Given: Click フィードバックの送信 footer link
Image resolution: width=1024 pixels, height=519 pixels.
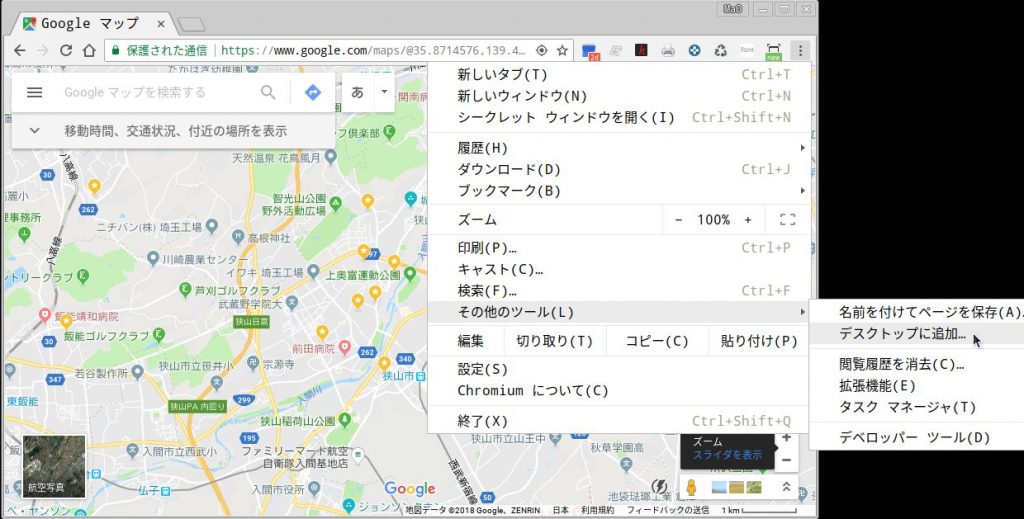Looking at the screenshot, I should point(667,510).
